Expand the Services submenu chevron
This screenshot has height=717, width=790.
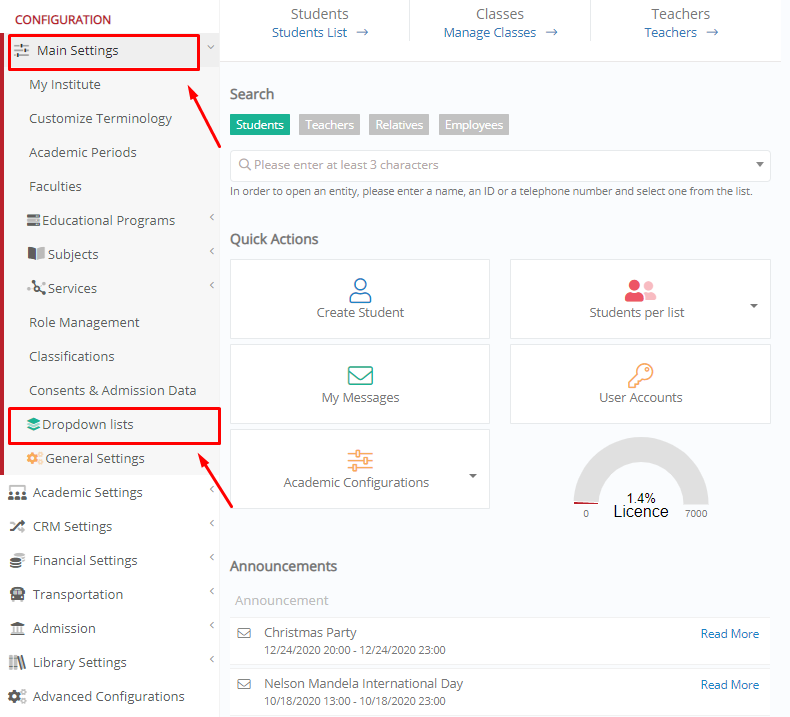(212, 285)
